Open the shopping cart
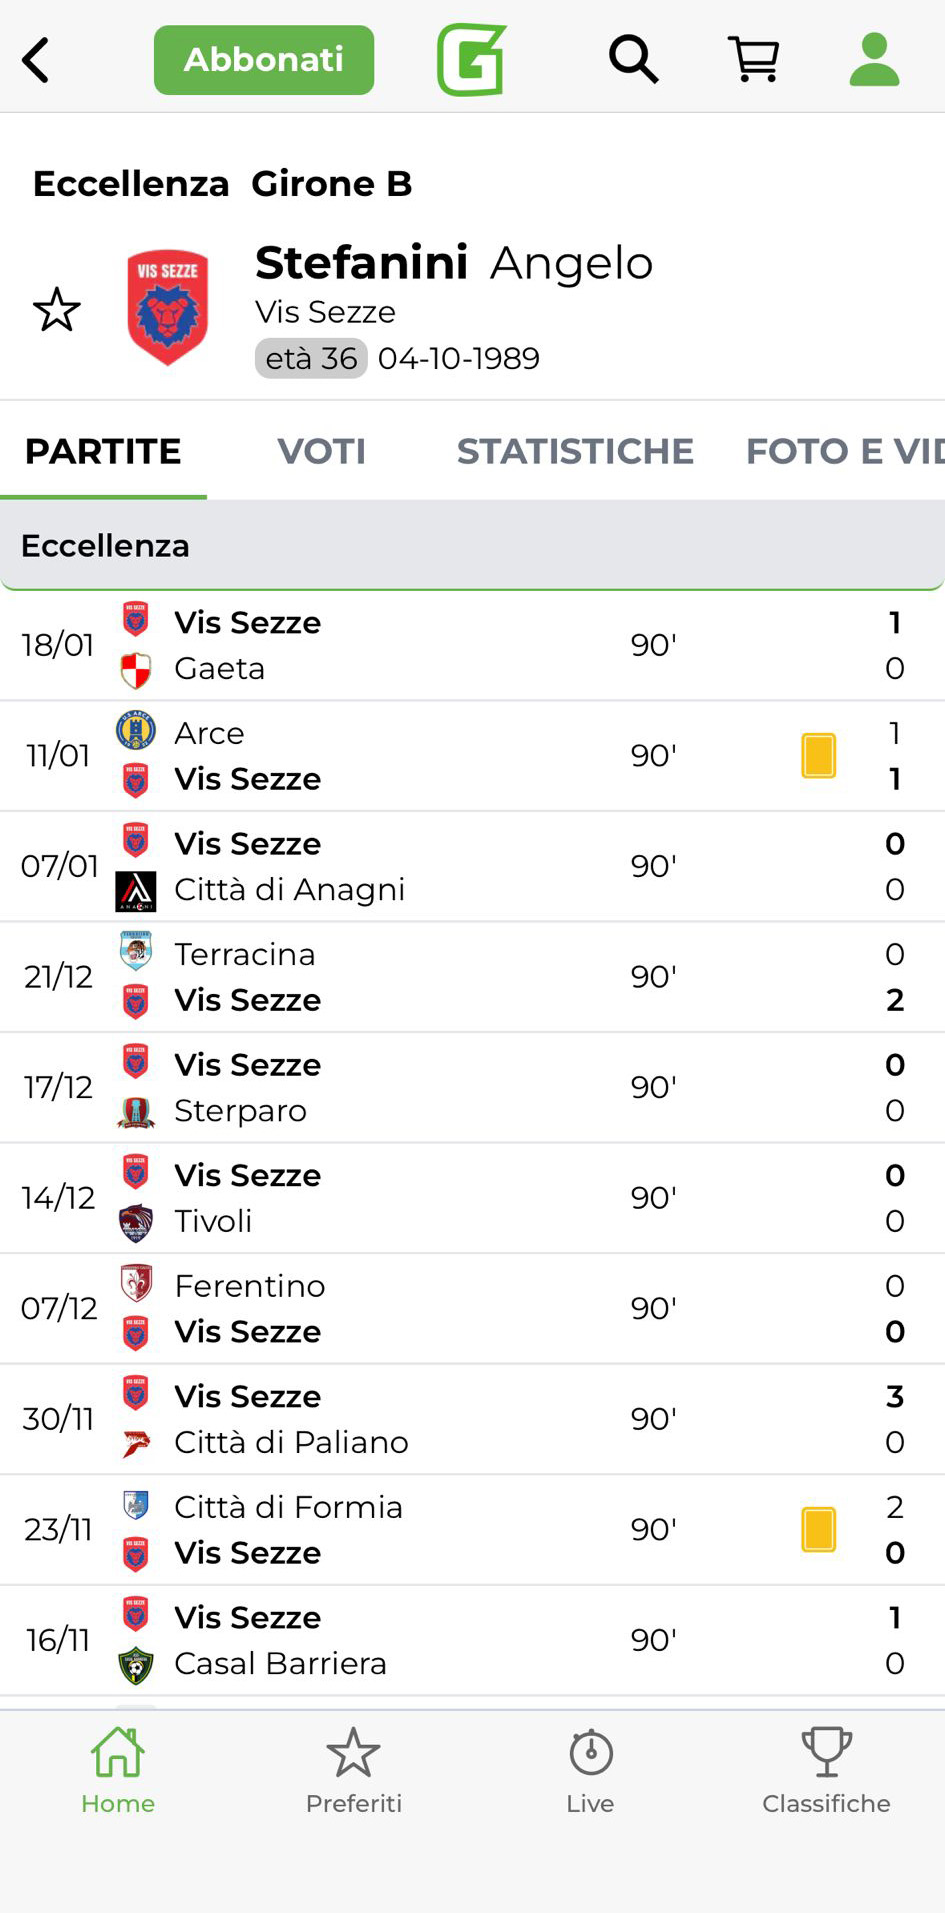 [754, 60]
